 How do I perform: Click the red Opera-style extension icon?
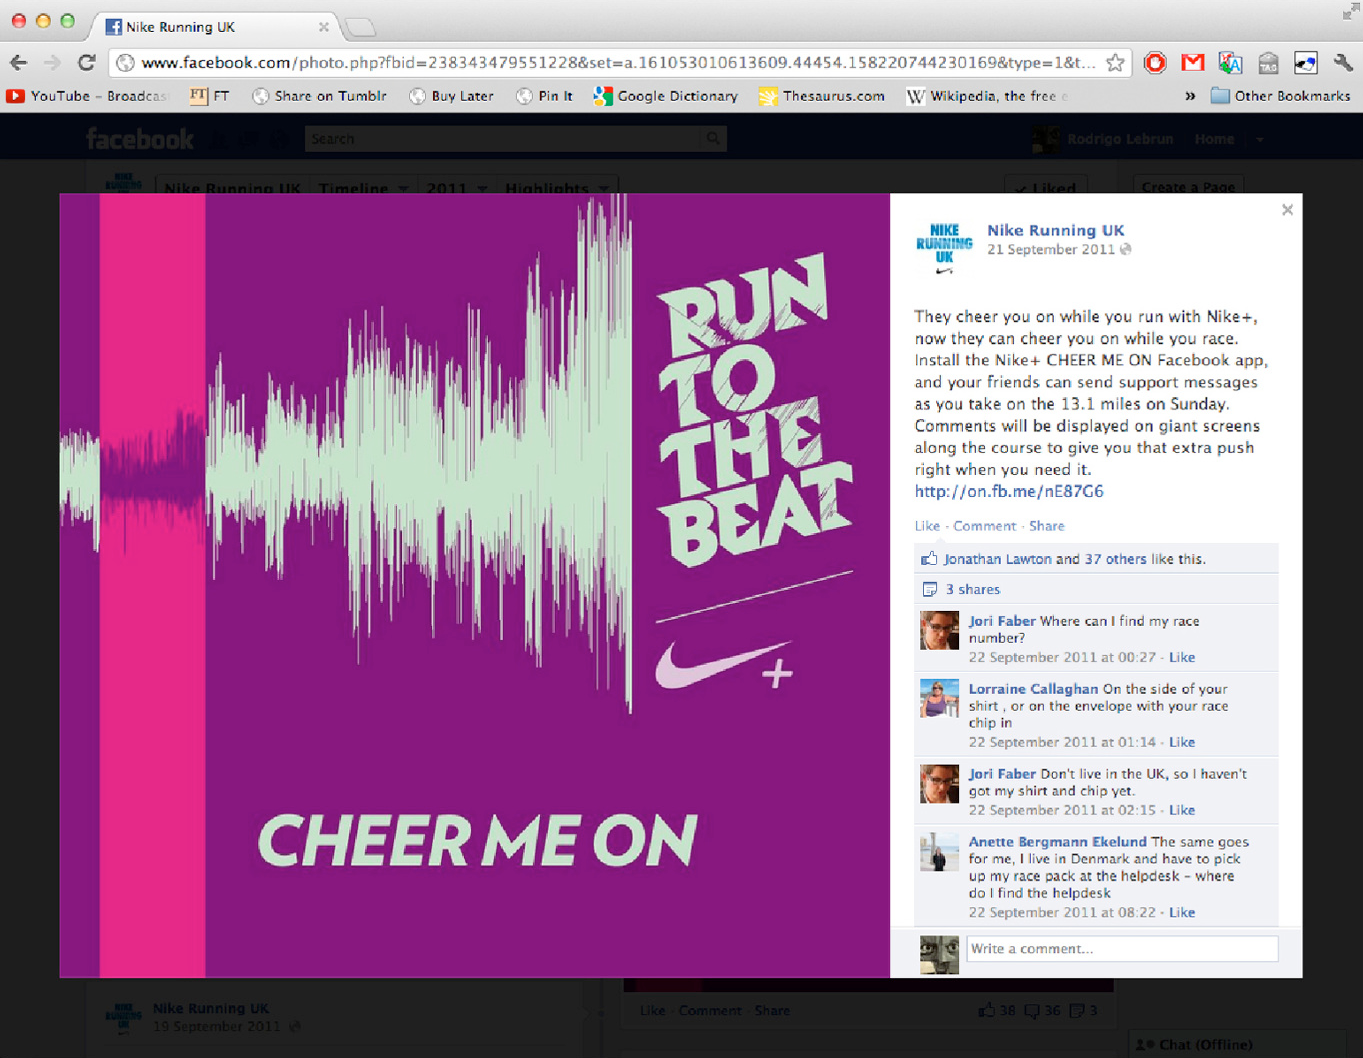pos(1155,63)
